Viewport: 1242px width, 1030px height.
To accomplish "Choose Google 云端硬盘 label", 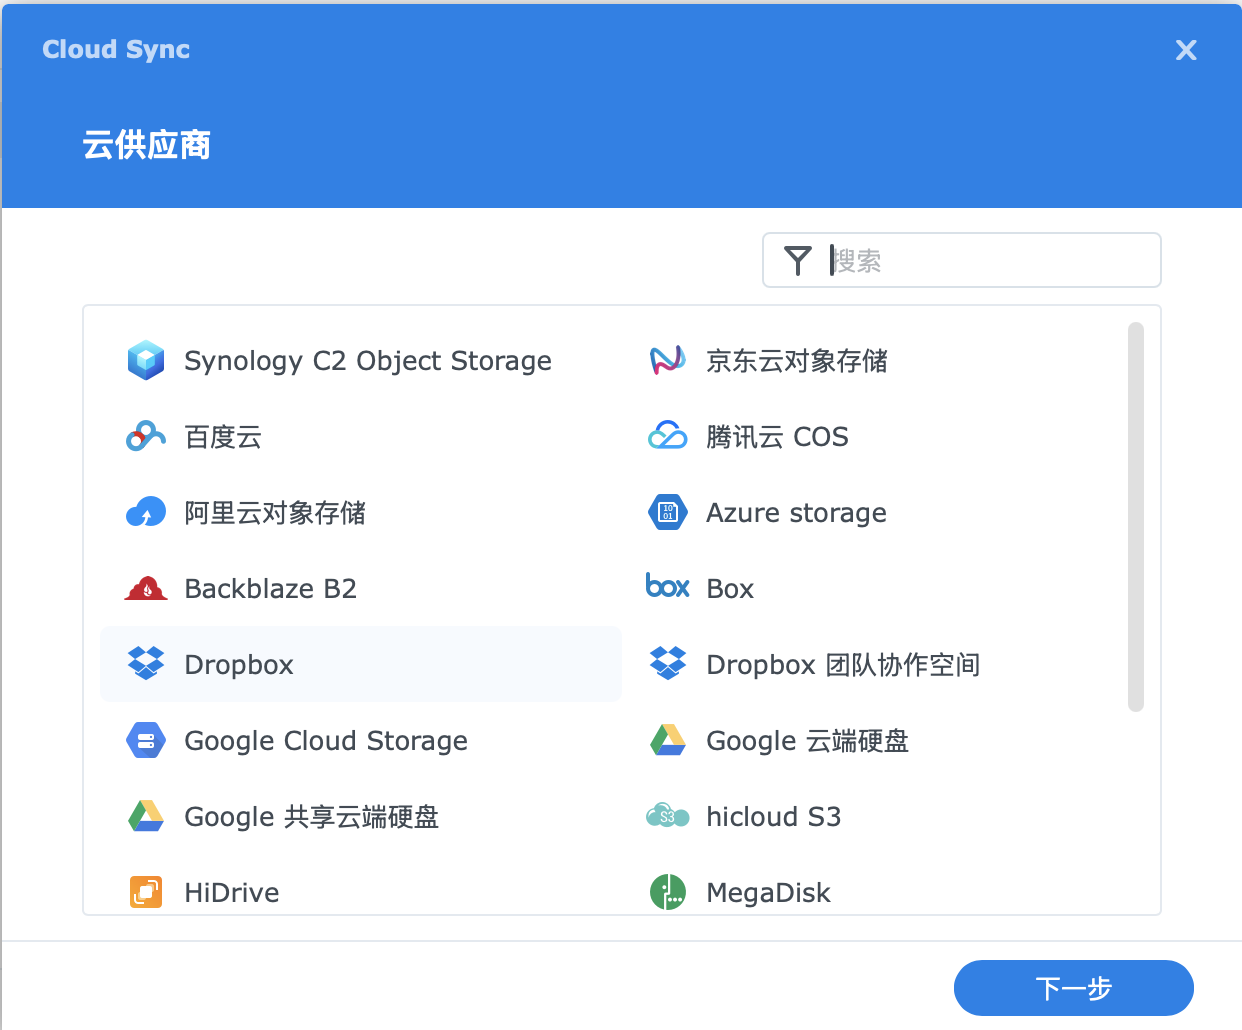I will click(x=807, y=741).
